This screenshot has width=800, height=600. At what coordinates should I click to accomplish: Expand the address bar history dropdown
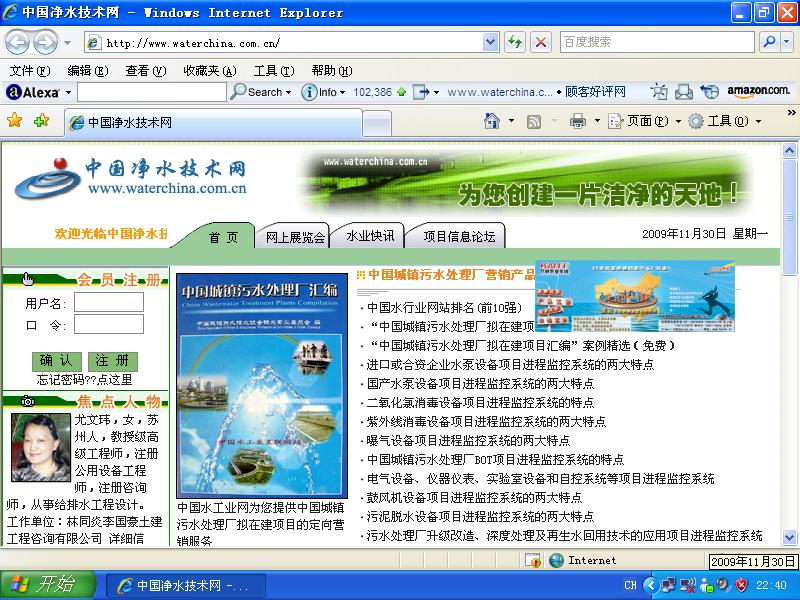[x=490, y=42]
